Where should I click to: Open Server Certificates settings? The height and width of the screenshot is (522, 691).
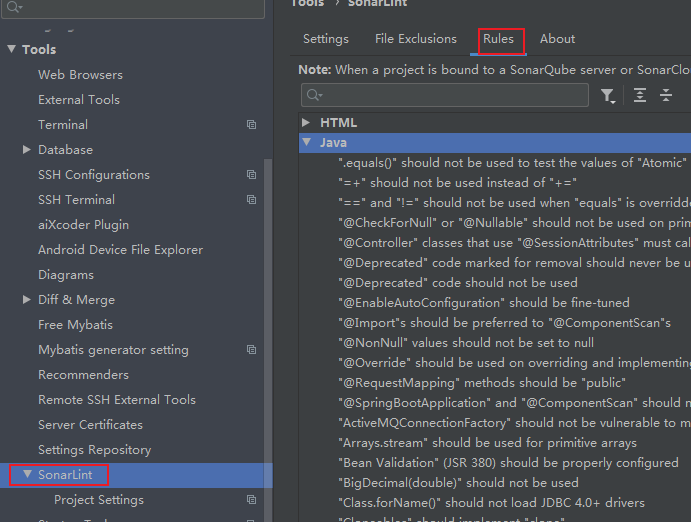point(90,425)
